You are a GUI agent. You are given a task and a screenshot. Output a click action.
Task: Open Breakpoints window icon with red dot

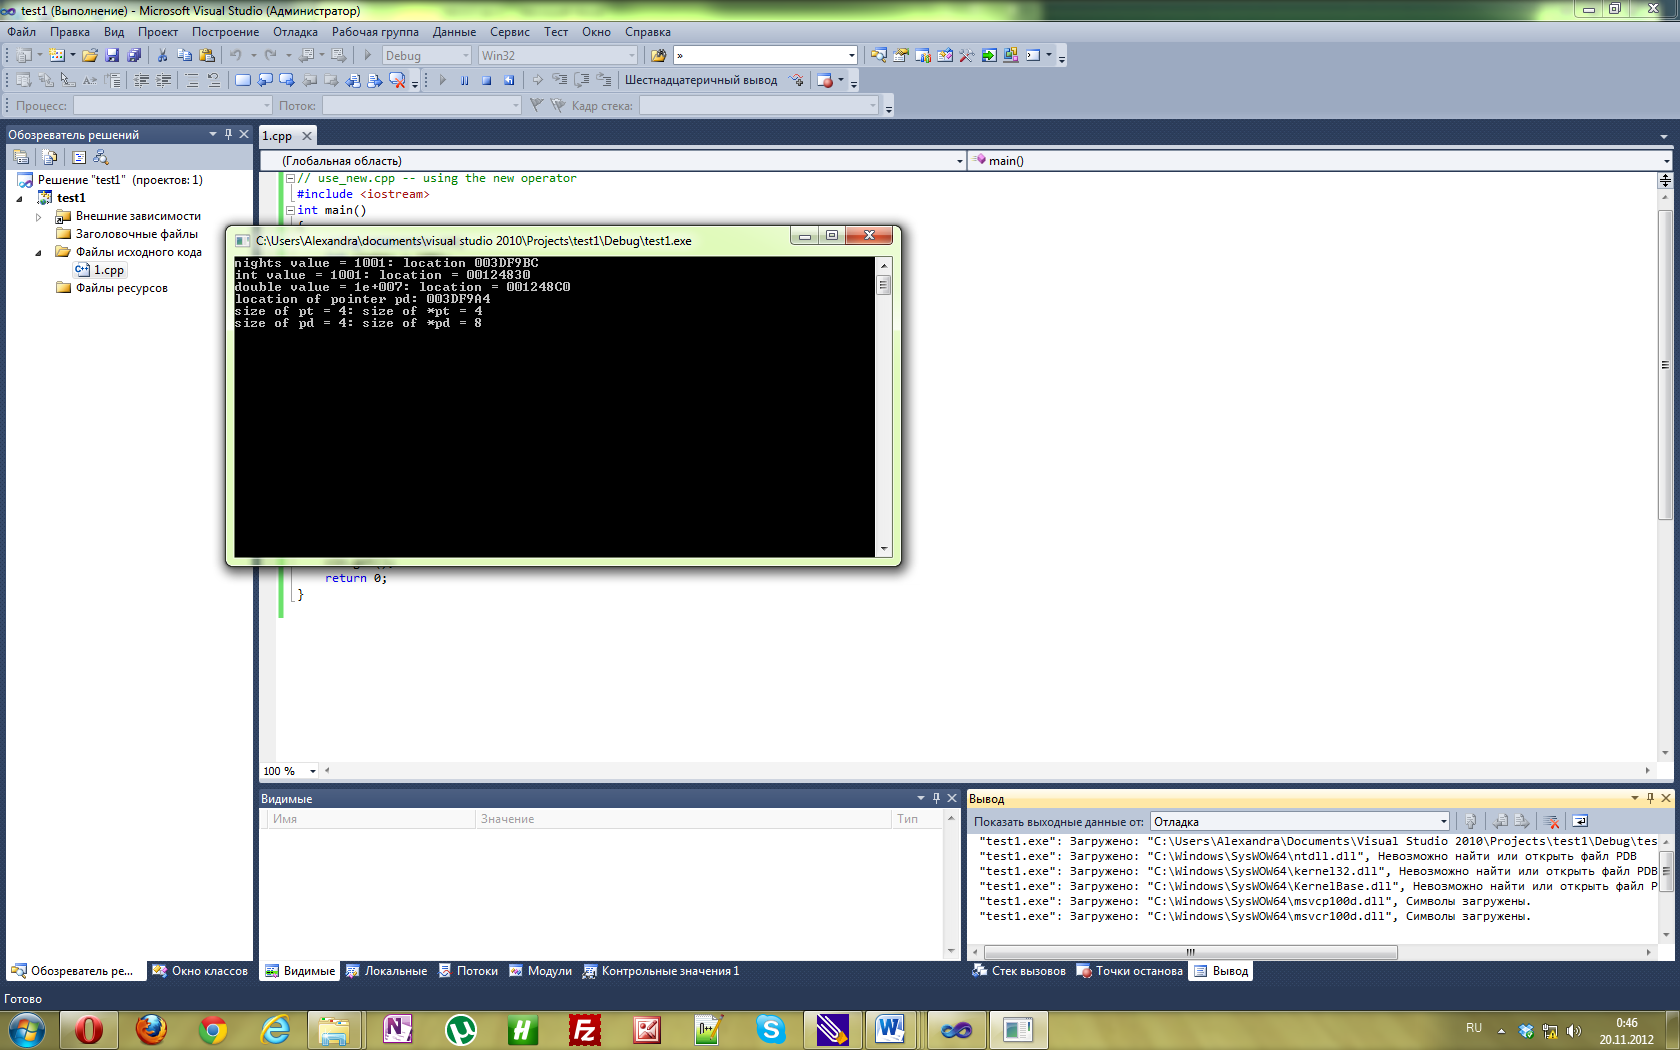pos(825,80)
